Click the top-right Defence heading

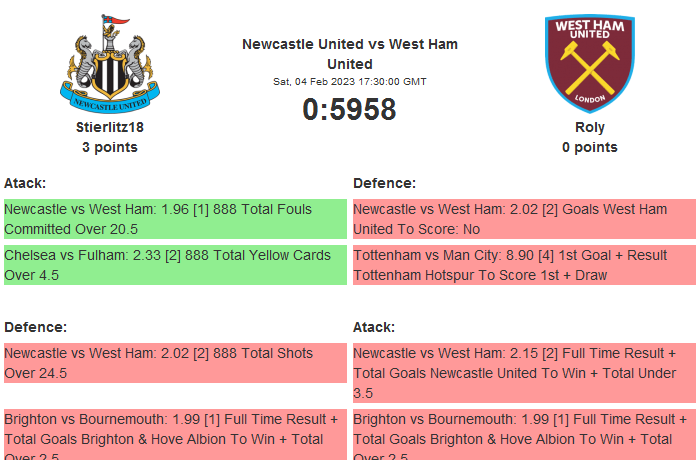(384, 183)
